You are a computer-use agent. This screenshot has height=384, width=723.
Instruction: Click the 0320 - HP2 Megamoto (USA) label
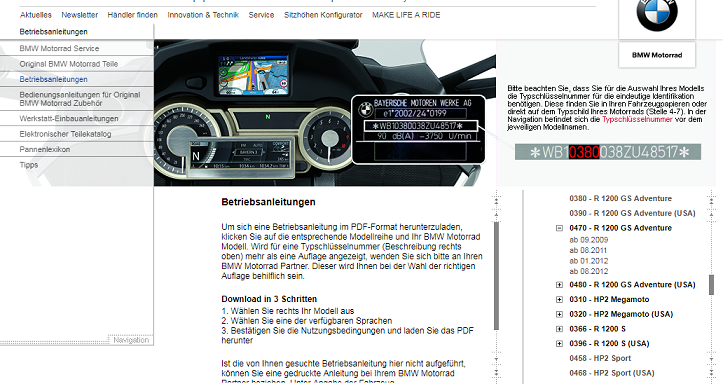[621, 314]
